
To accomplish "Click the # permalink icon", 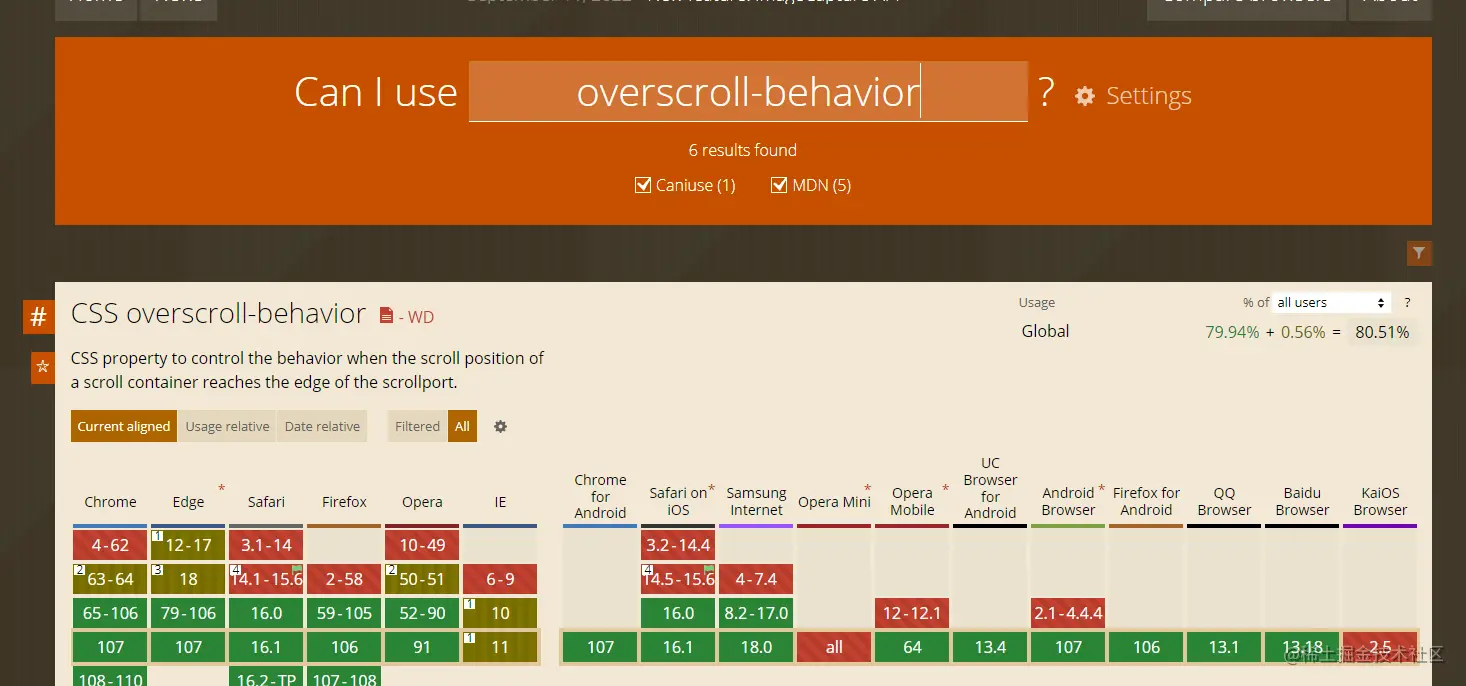I will pyautogui.click(x=39, y=317).
